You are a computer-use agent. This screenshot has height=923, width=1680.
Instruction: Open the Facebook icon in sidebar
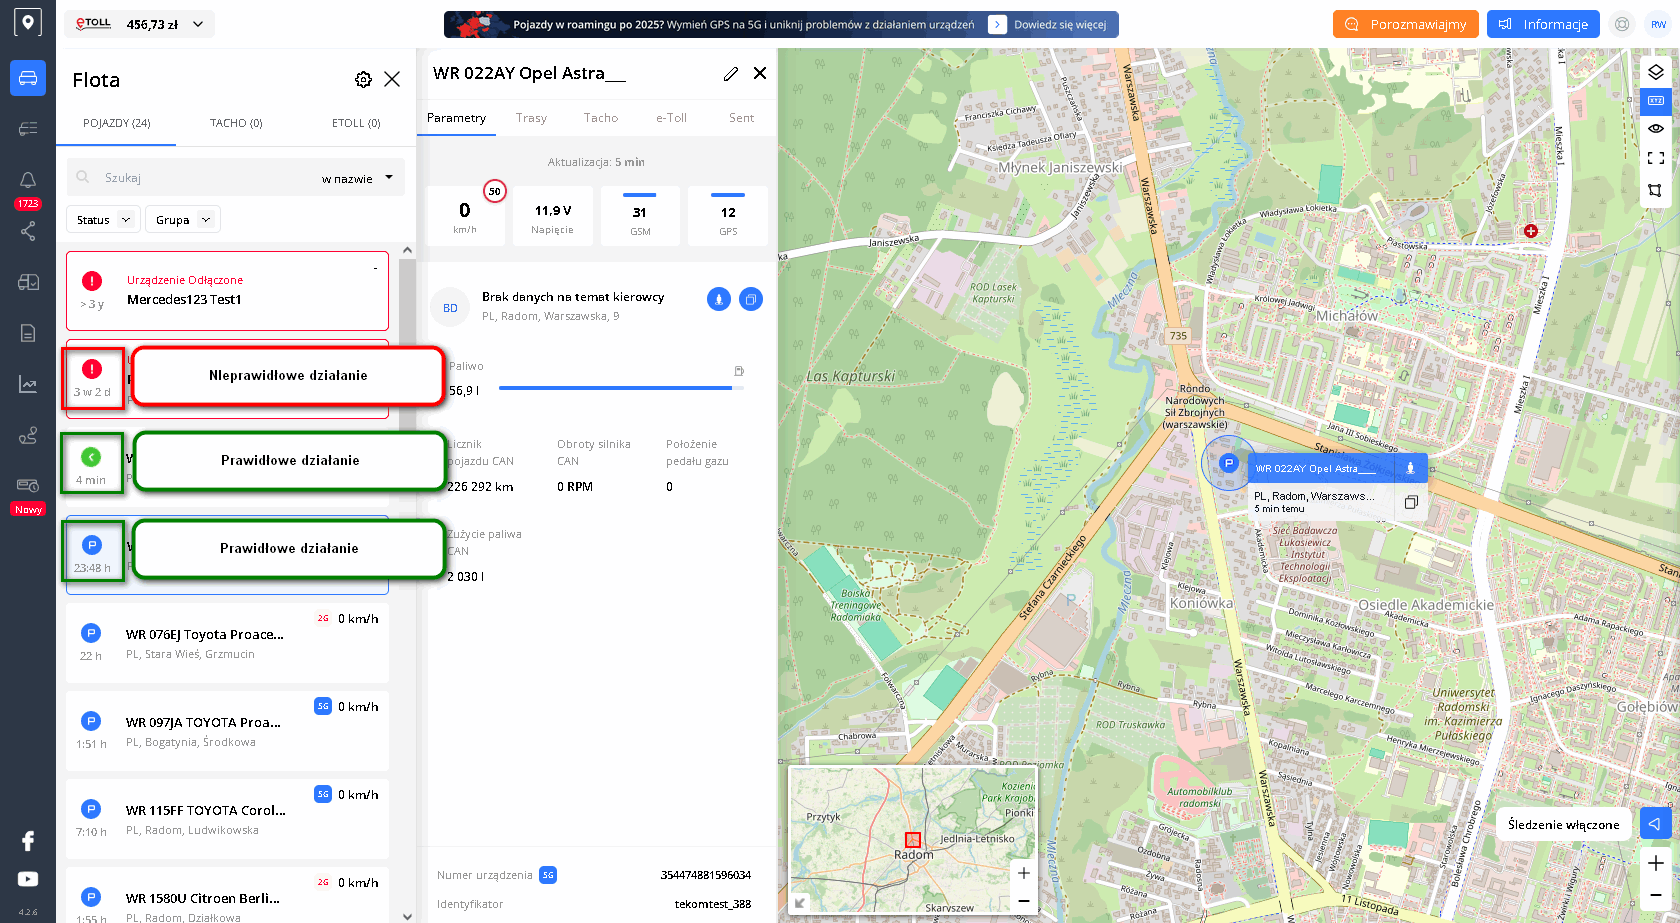pos(28,841)
